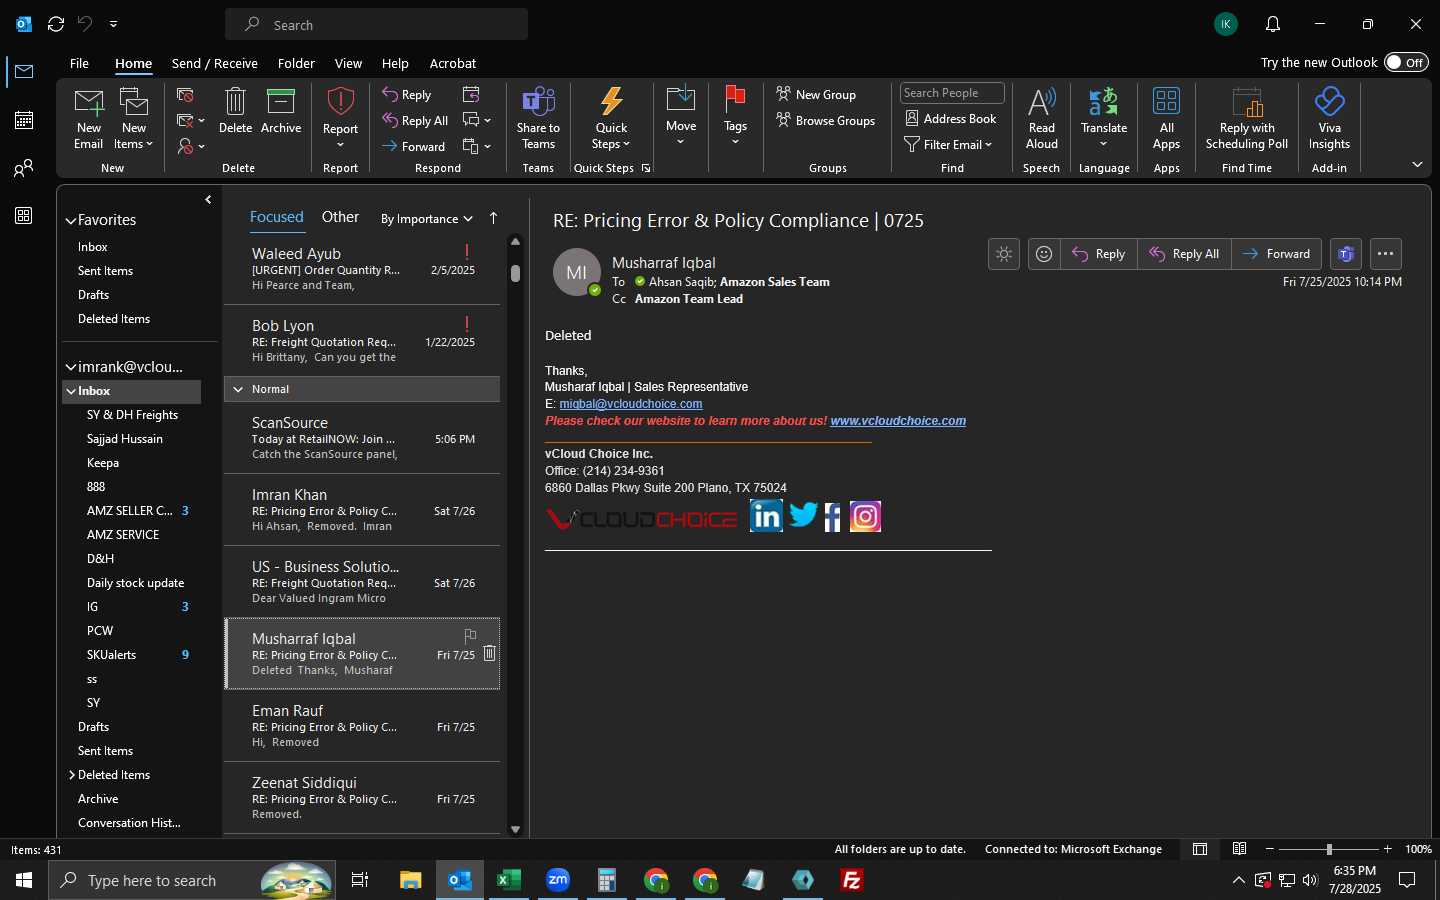This screenshot has width=1440, height=900.
Task: Adjust the zoom slider in status bar
Action: point(1329,849)
